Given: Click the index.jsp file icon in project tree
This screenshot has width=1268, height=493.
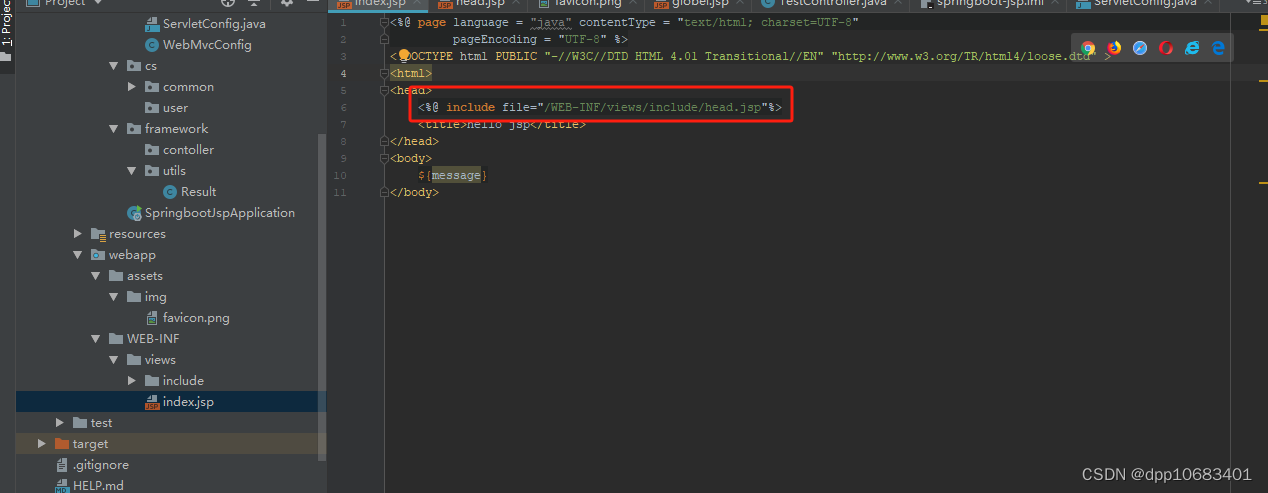Looking at the screenshot, I should [152, 402].
